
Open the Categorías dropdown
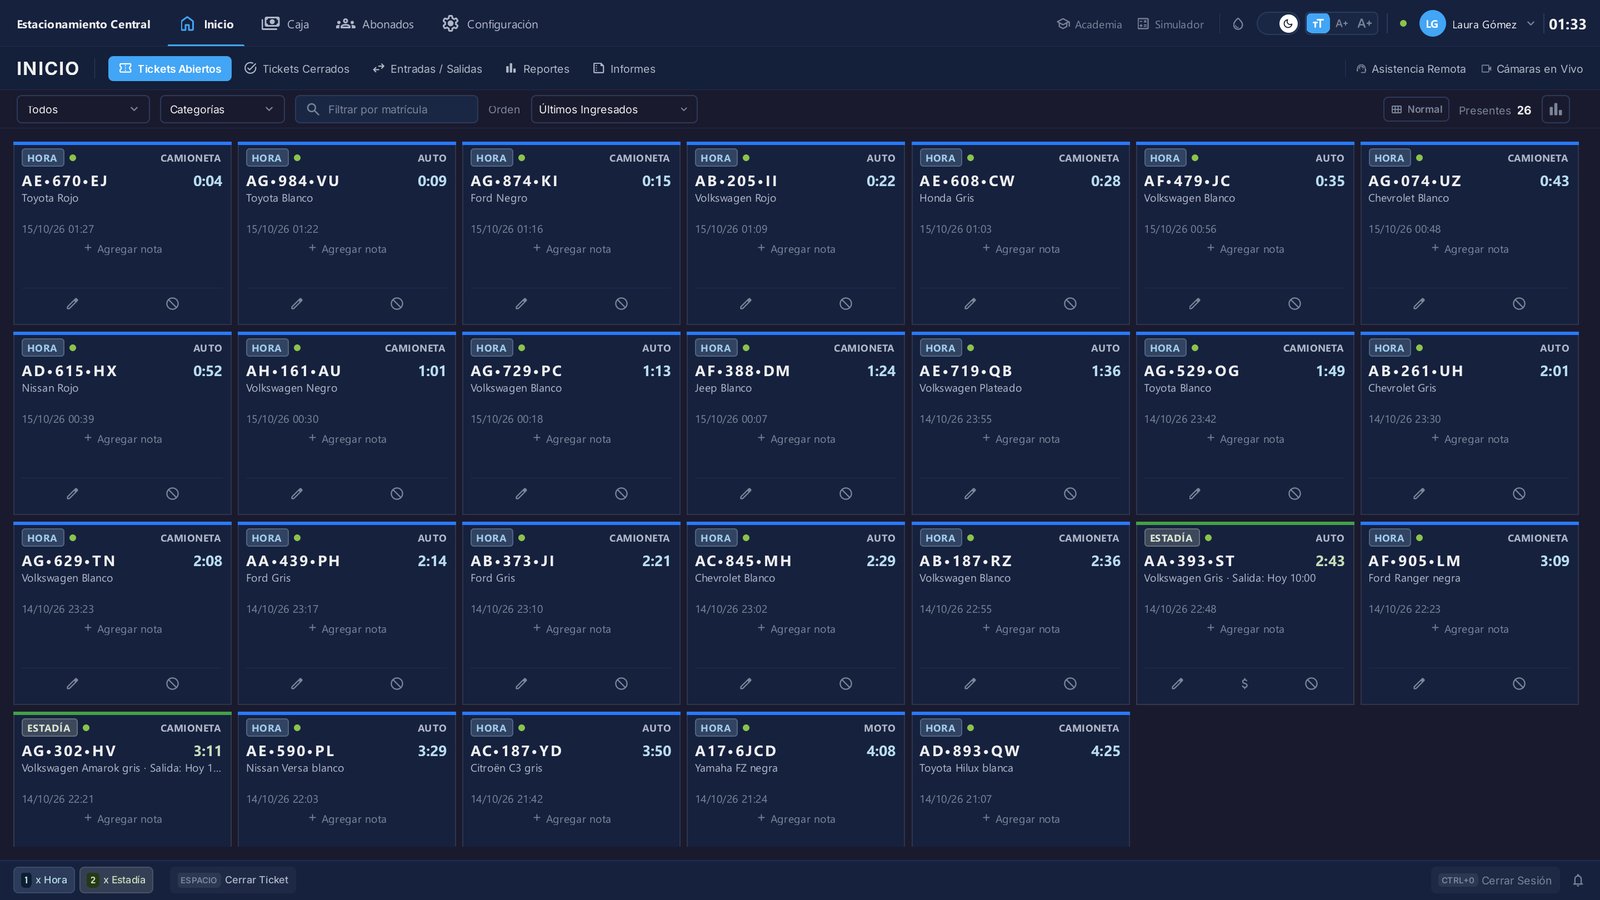pyautogui.click(x=222, y=109)
